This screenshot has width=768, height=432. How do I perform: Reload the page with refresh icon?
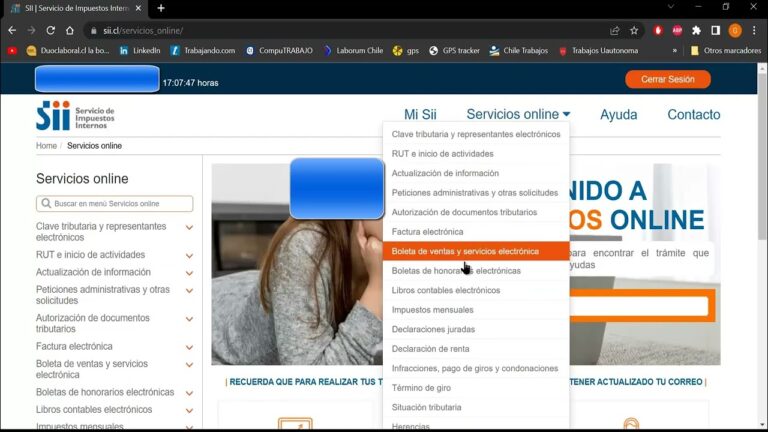coord(50,30)
